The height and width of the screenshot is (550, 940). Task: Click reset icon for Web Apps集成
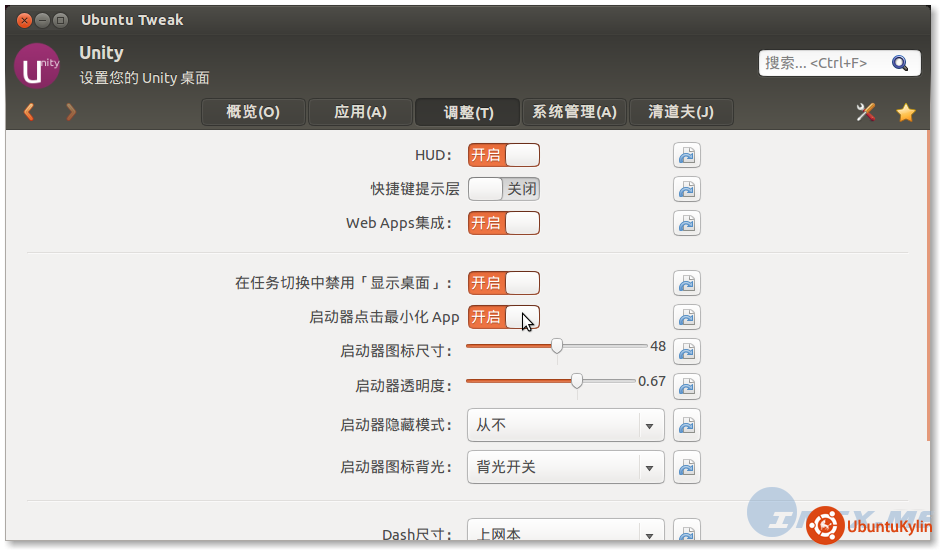coord(686,223)
